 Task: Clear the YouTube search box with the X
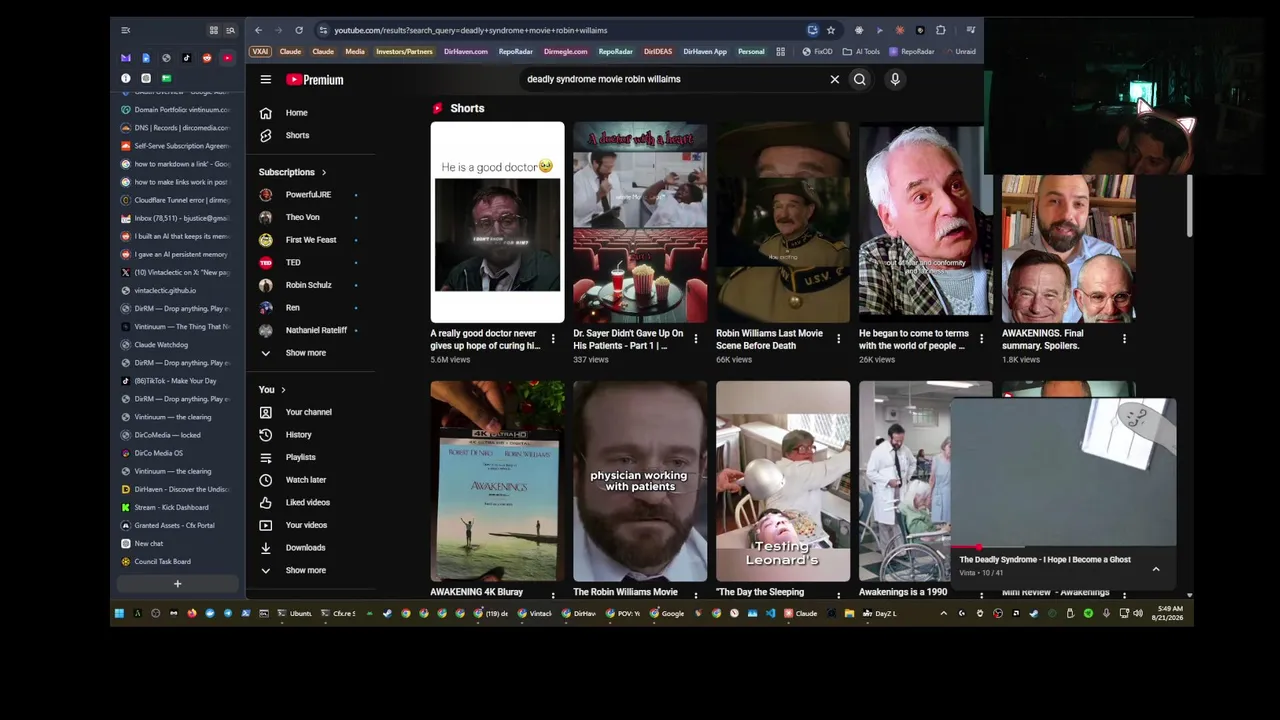click(835, 79)
